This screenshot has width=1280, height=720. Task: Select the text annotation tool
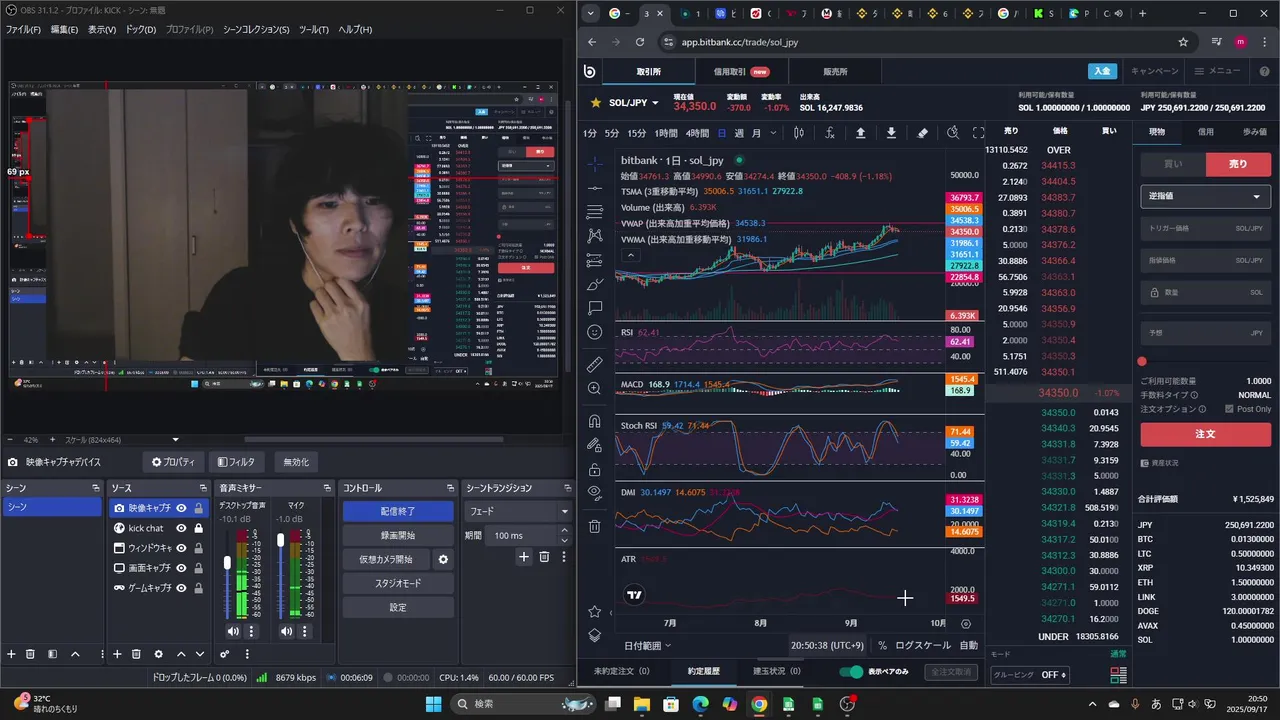click(595, 308)
